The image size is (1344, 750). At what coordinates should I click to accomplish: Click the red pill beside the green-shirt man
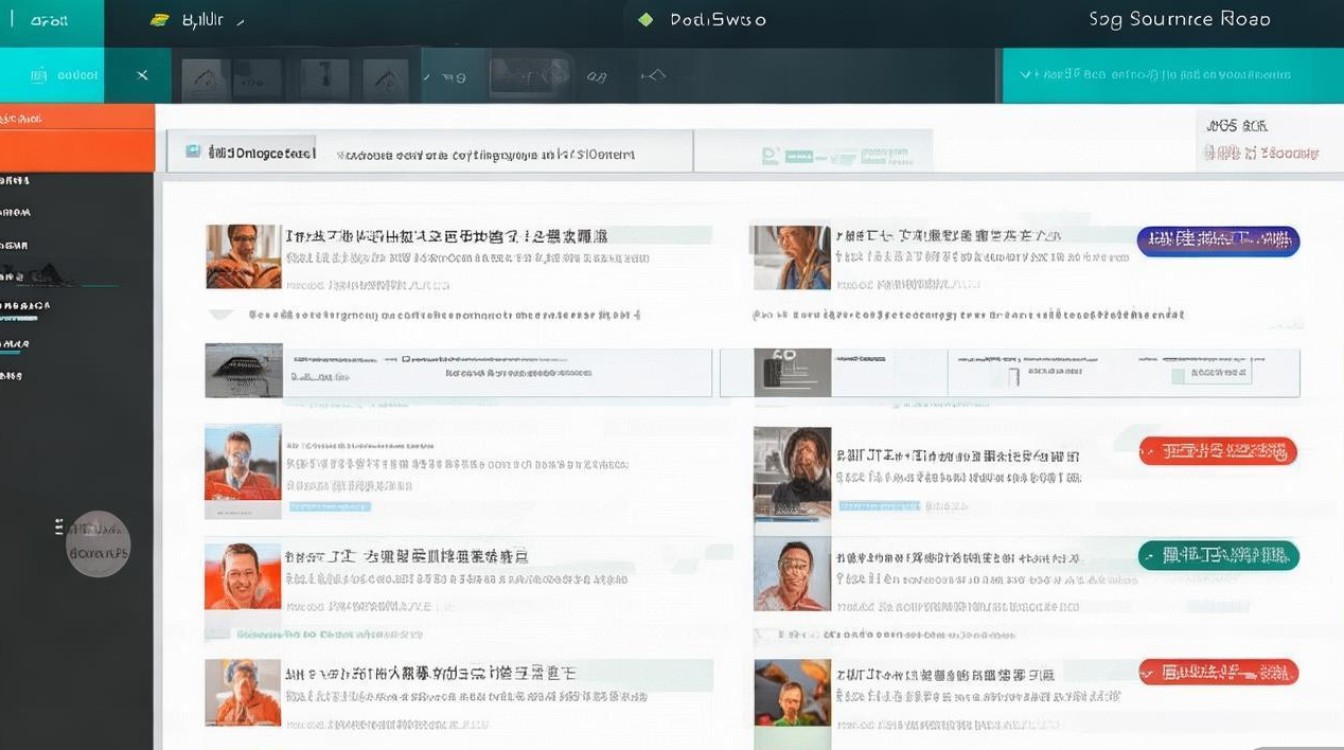(1218, 672)
